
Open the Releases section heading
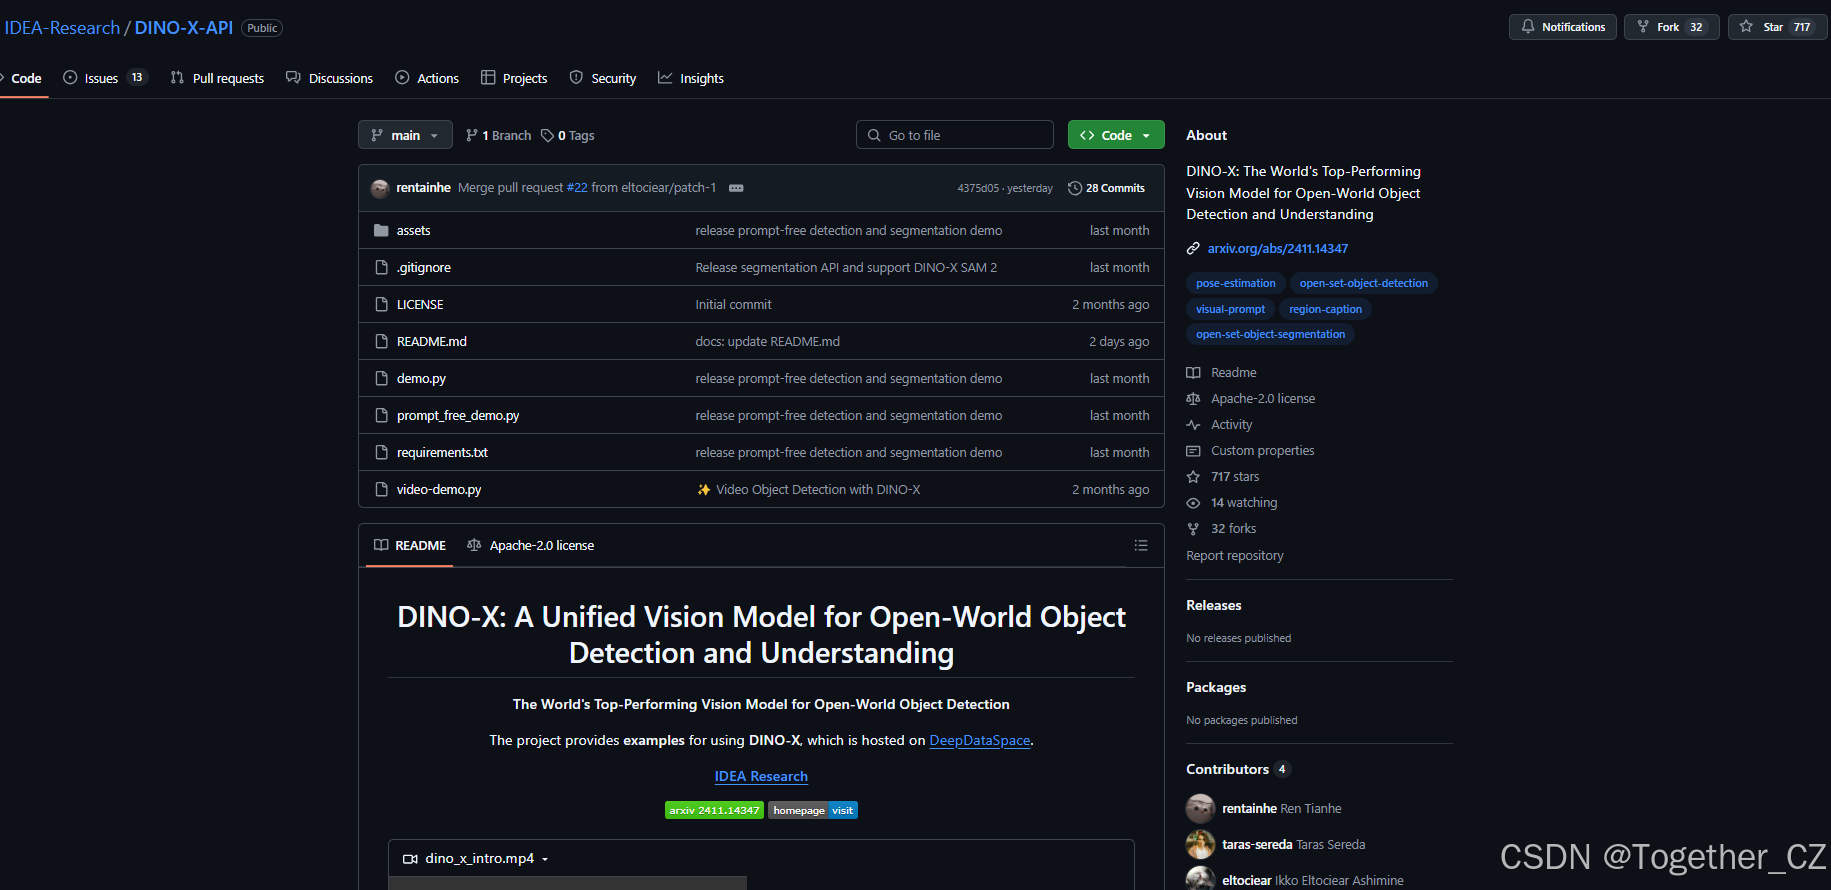click(x=1213, y=605)
